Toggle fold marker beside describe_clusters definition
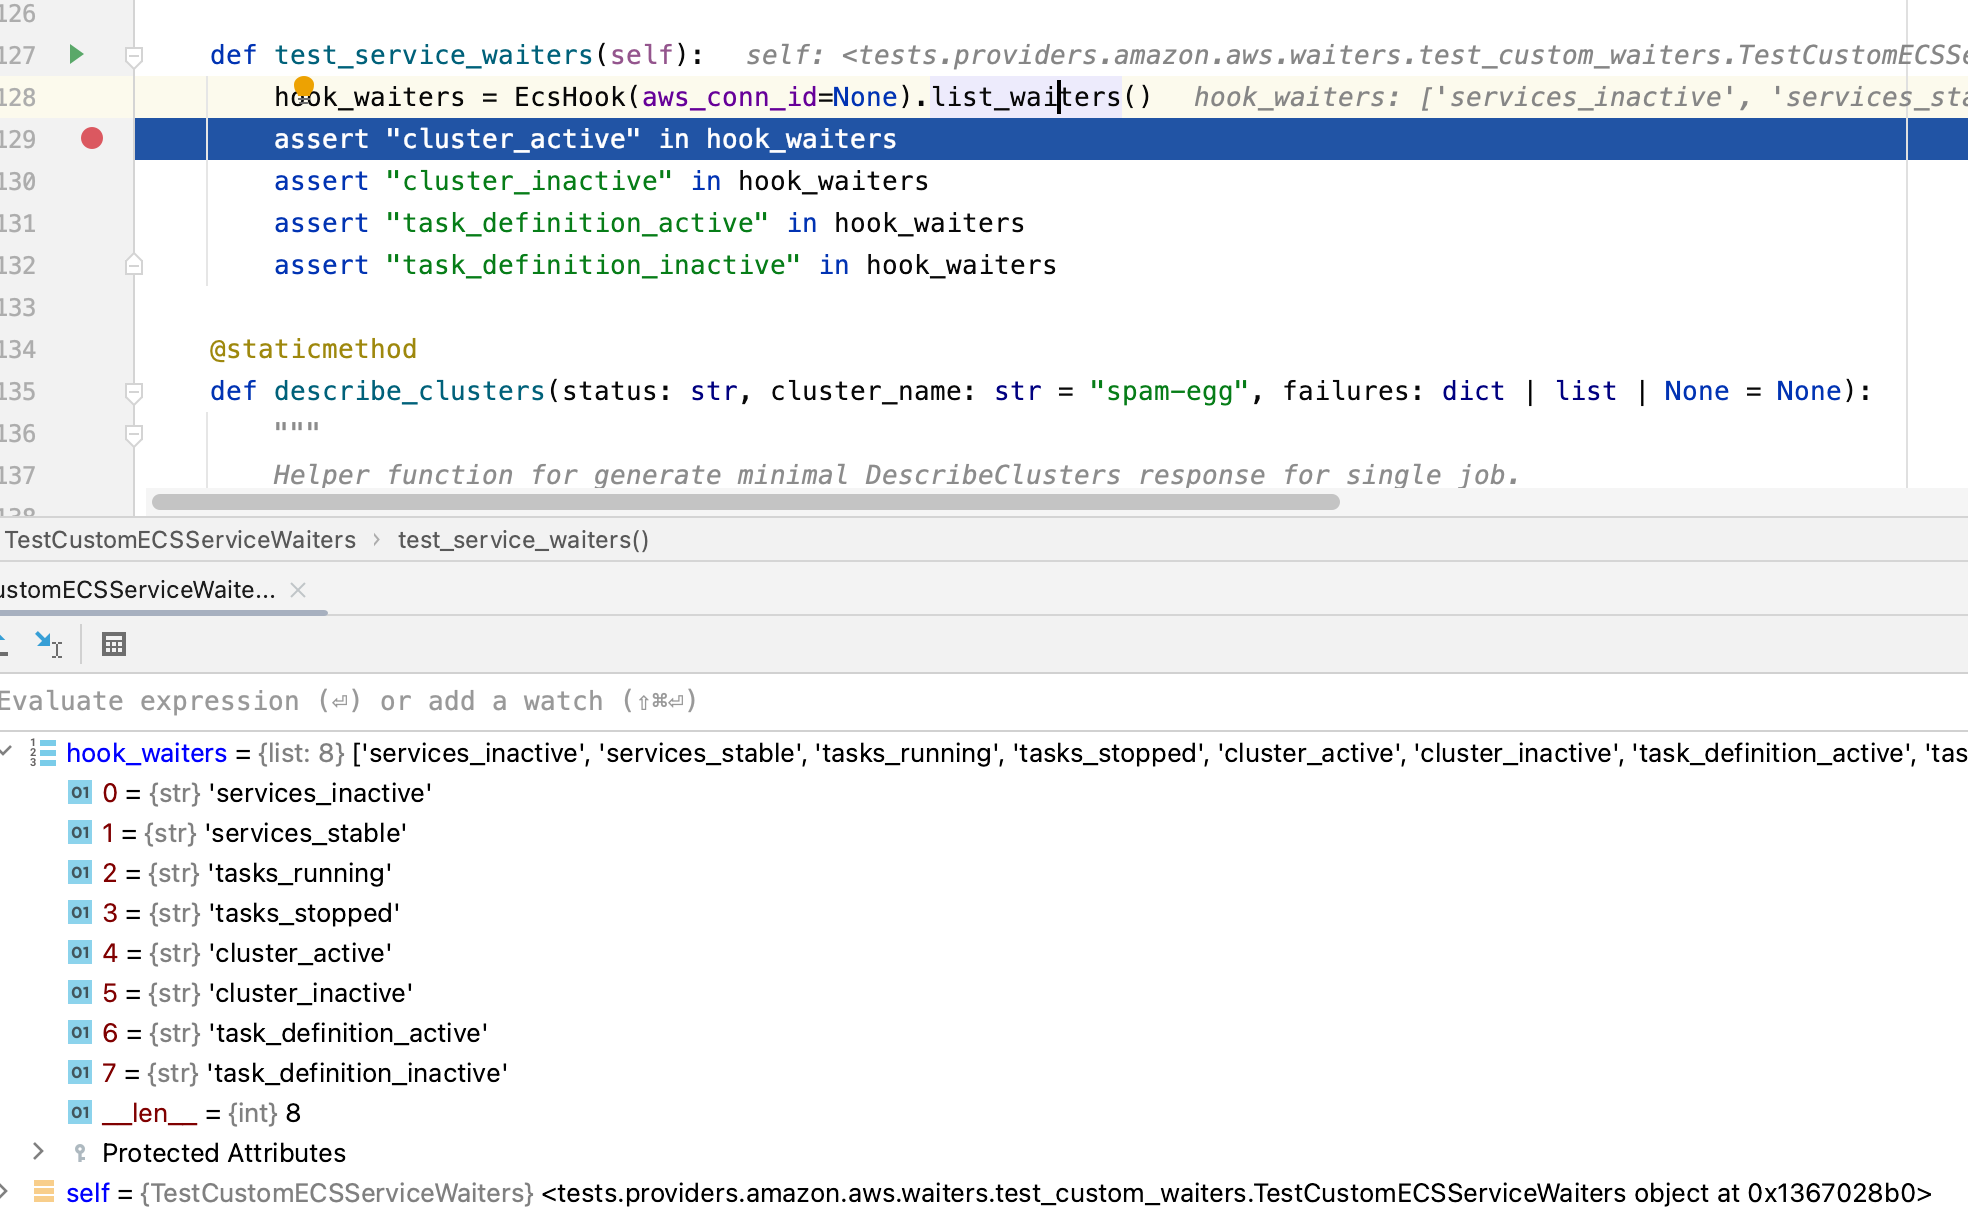Viewport: 1968px width, 1226px height. point(133,392)
